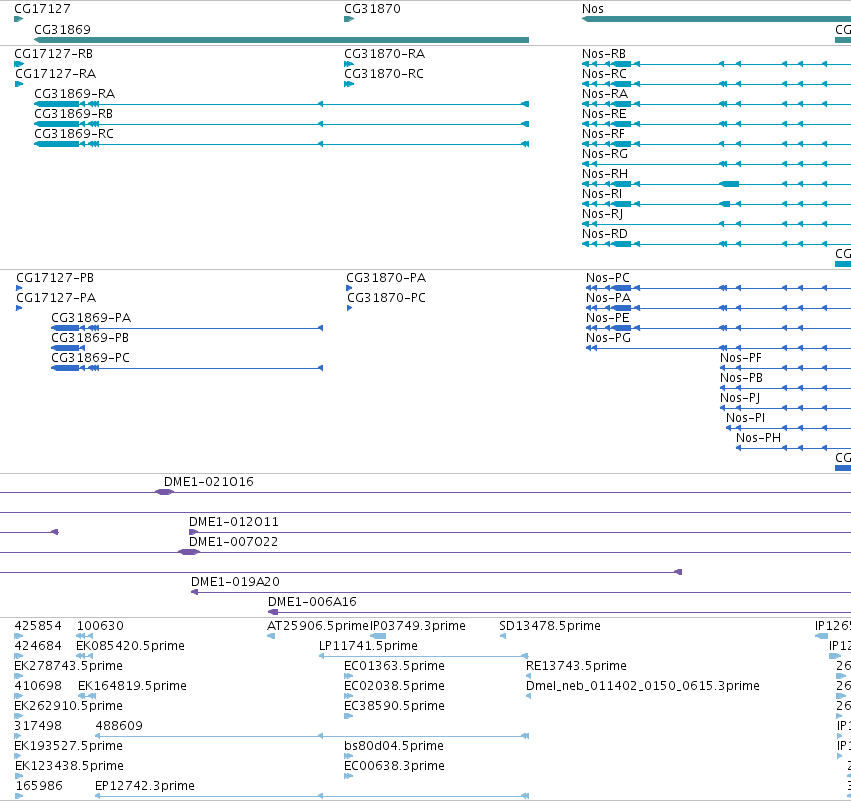Screen dimensions: 851x801
Task: Click the CG31869-RC transcript label
Action: pyautogui.click(x=74, y=134)
